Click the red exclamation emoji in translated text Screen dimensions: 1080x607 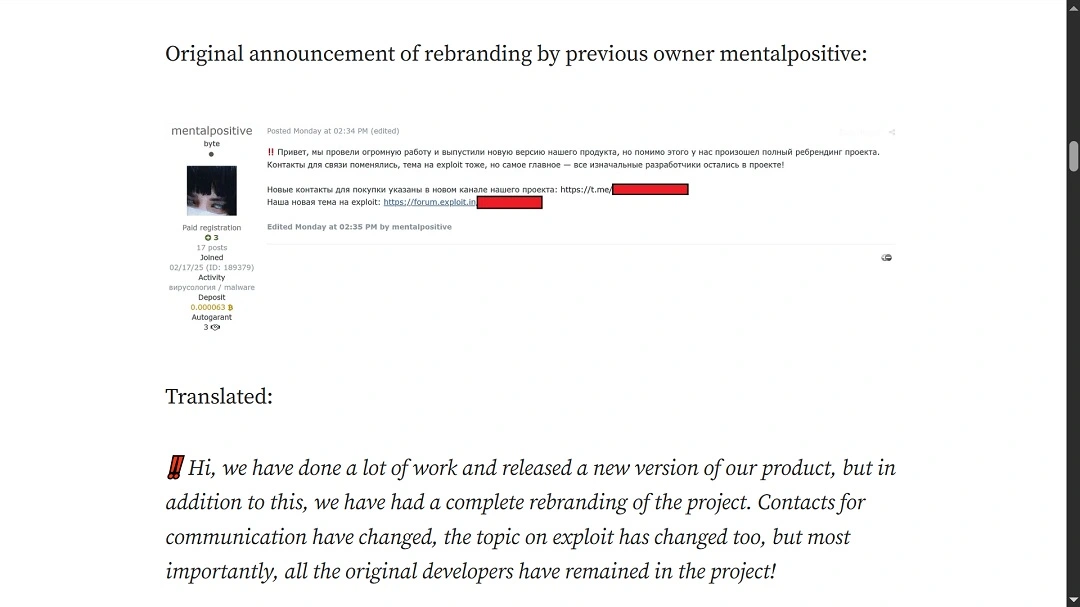pos(175,467)
